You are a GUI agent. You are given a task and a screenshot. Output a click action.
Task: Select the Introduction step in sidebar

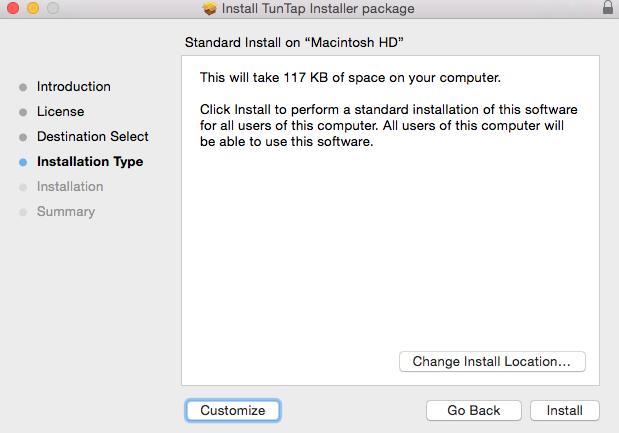tap(74, 86)
